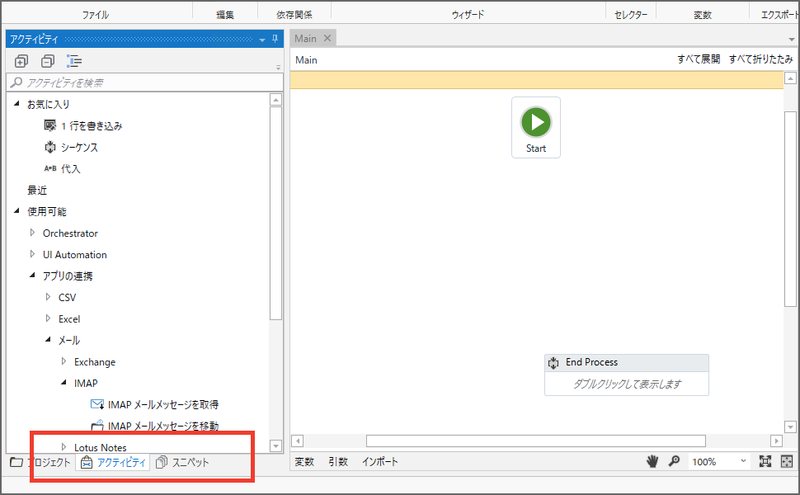Viewport: 800px width, 495px height.
Task: Click designer vertical scroll down arrow
Action: pos(790,426)
